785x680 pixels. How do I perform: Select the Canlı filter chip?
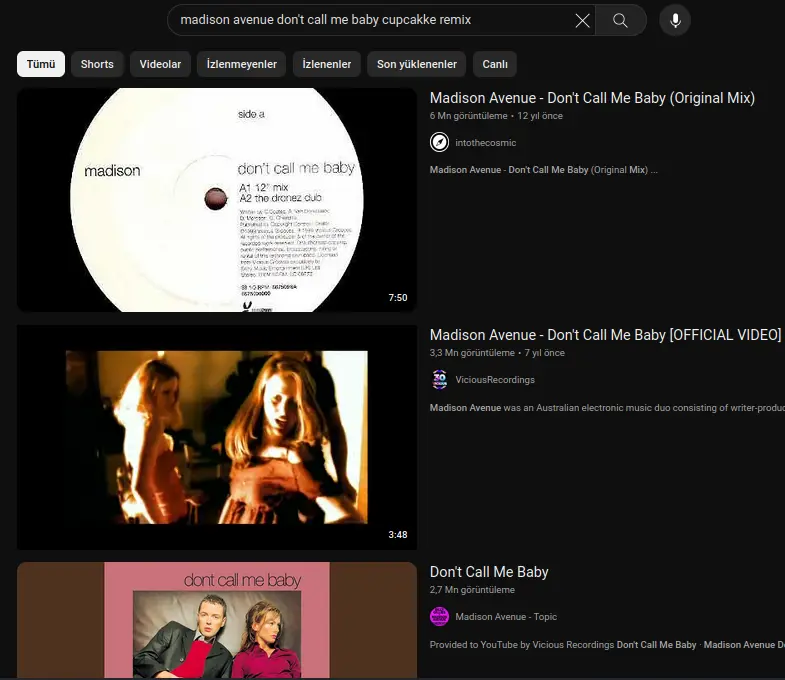coord(495,64)
